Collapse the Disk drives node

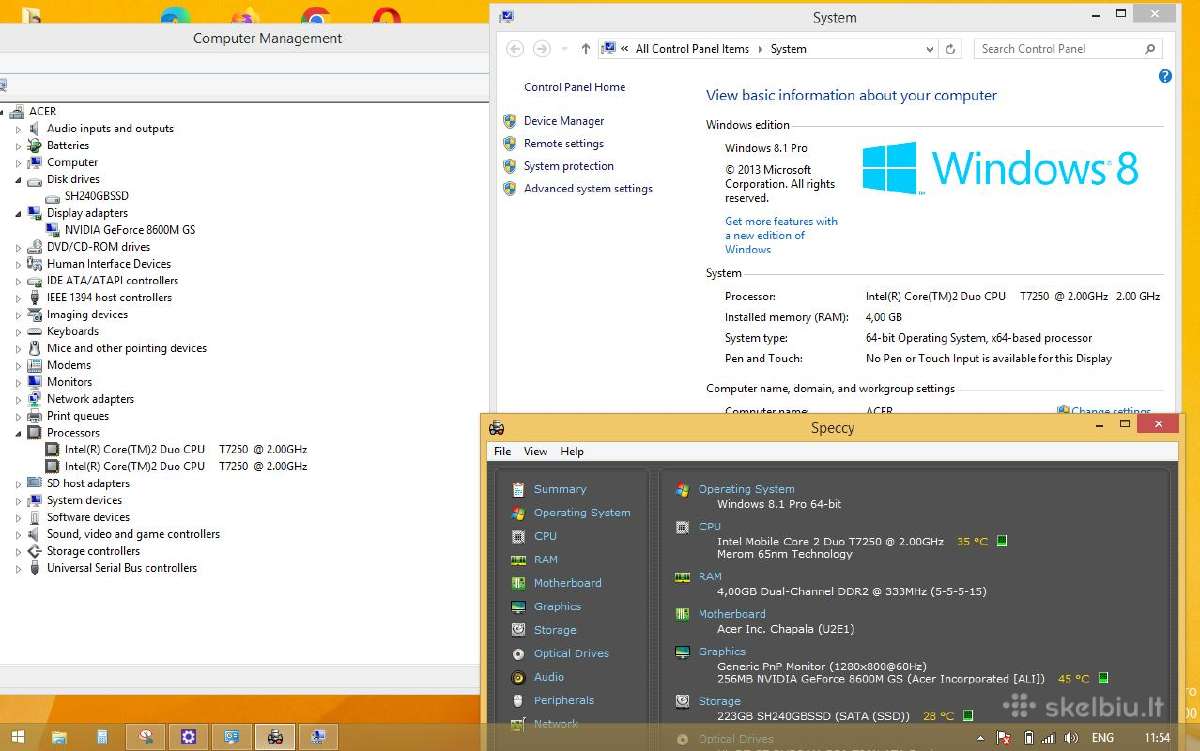(x=18, y=180)
